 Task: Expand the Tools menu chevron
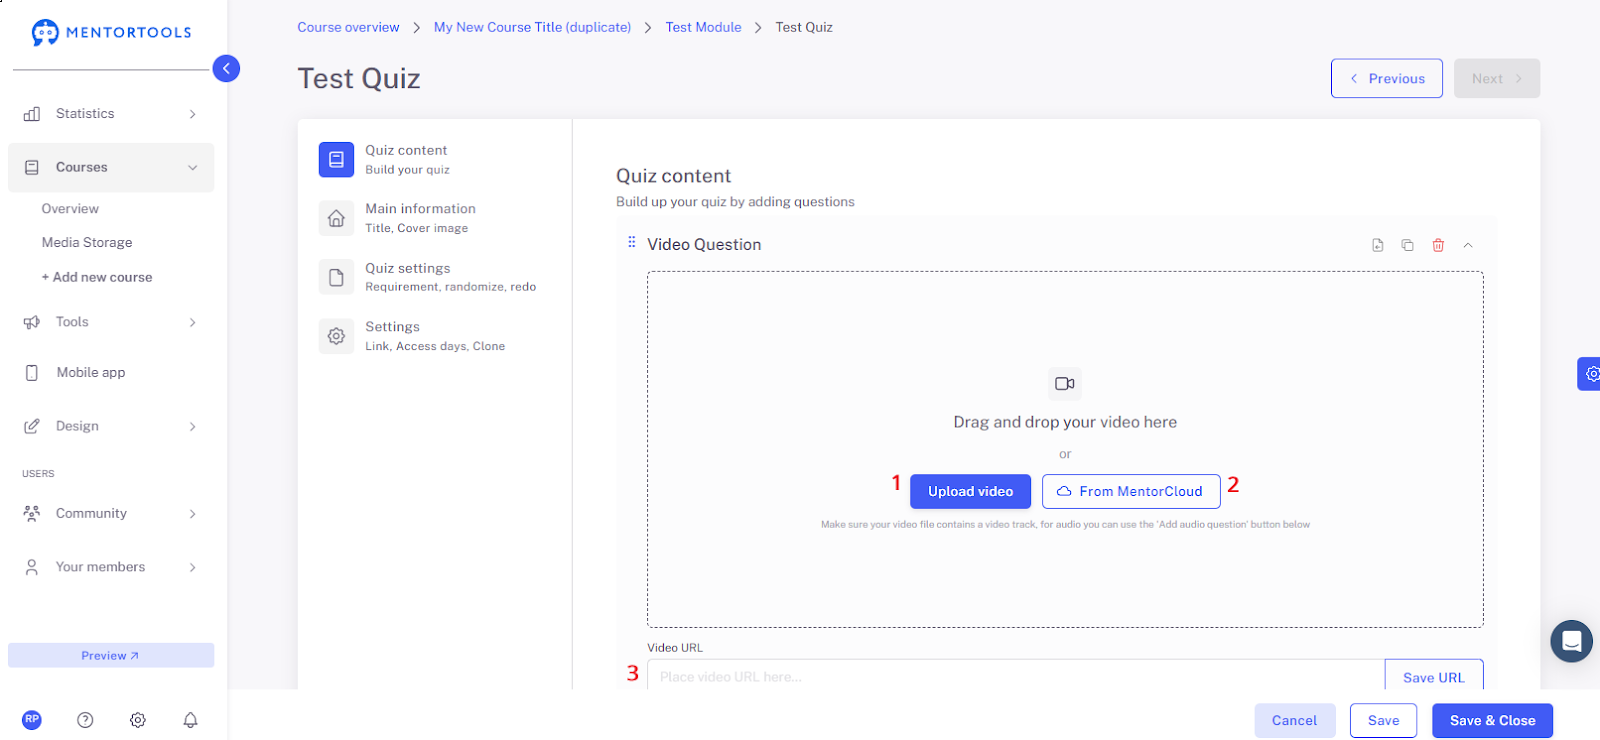coord(192,322)
